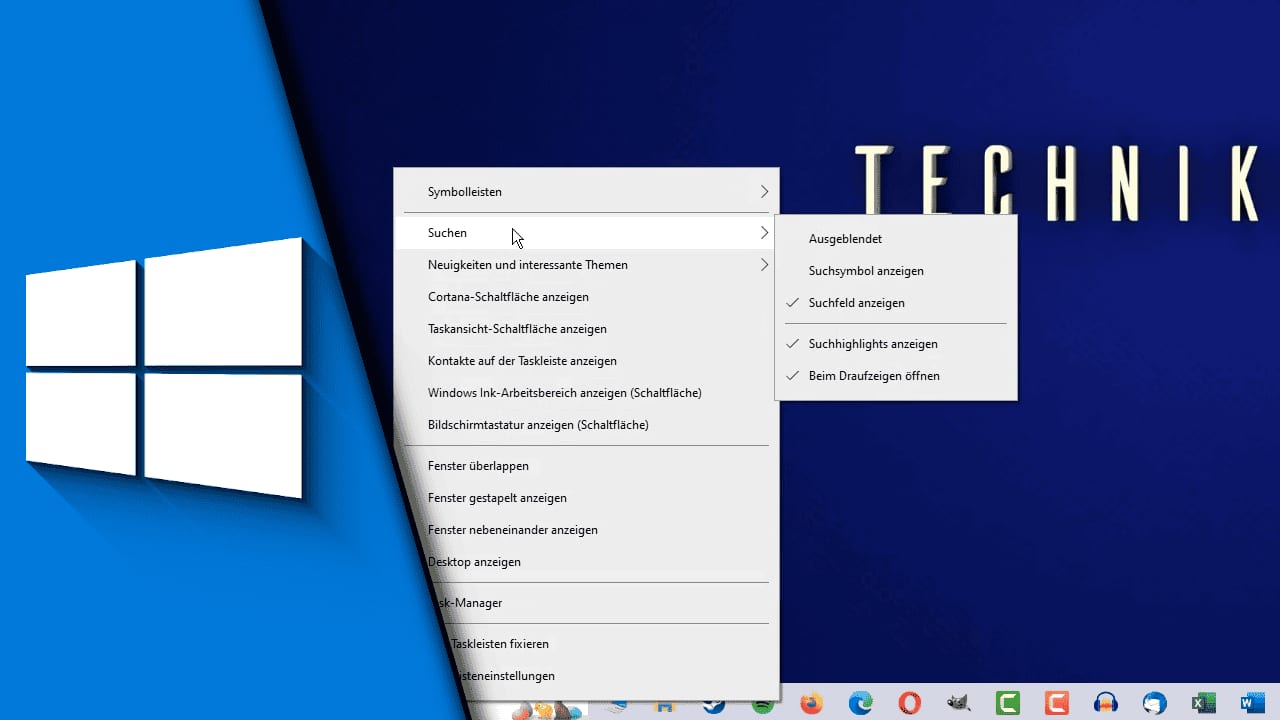Enable Kontakte auf der Taskleiste anzeigen
Viewport: 1280px width, 720px height.
(586, 361)
